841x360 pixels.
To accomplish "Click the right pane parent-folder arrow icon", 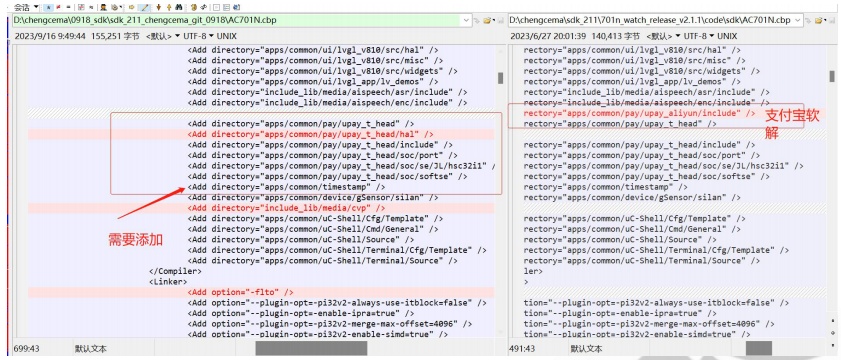I will [808, 20].
